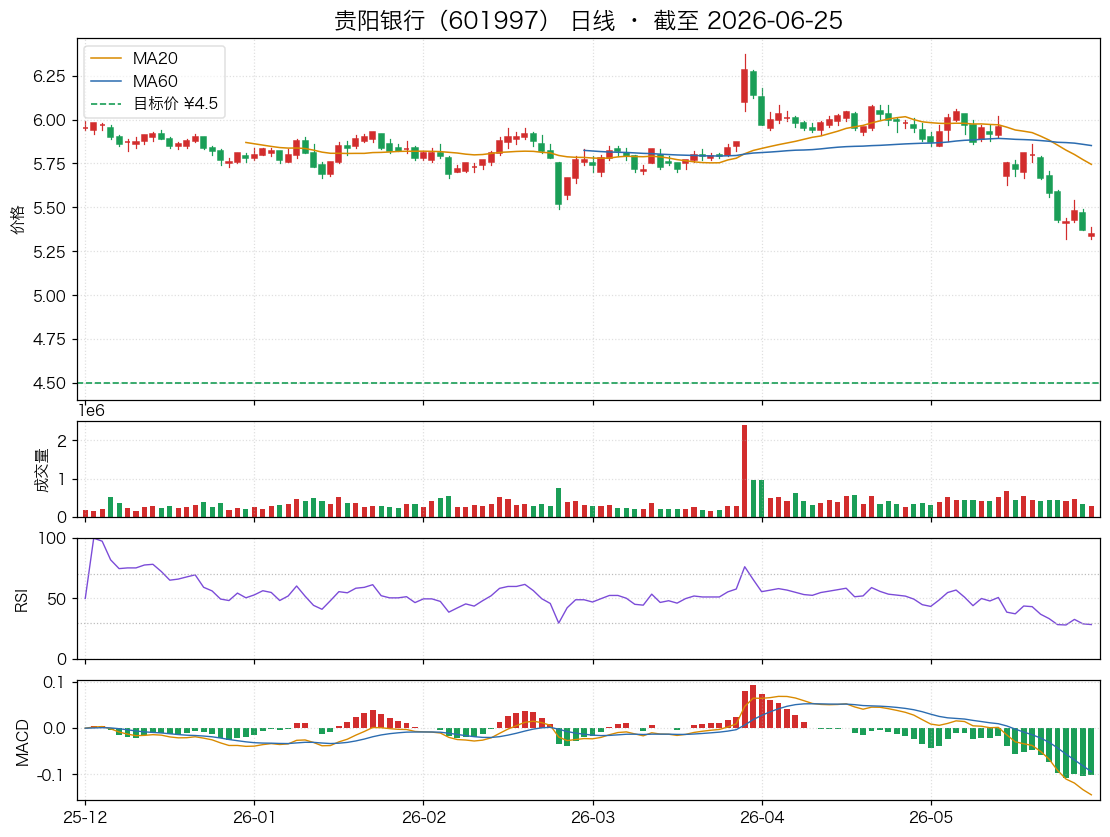Screen dimensions: 1110x837
Task: Click the 5.25 price tick label
Action: [x=49, y=252]
